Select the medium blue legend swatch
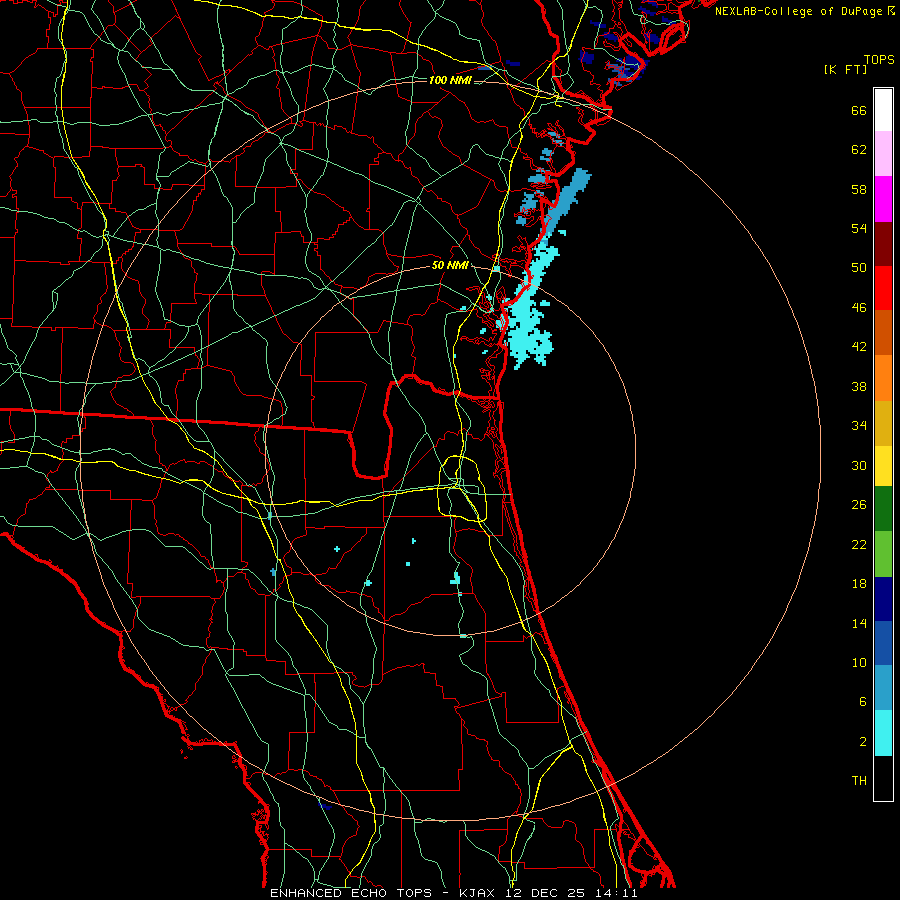Image resolution: width=900 pixels, height=900 pixels. pos(883,643)
